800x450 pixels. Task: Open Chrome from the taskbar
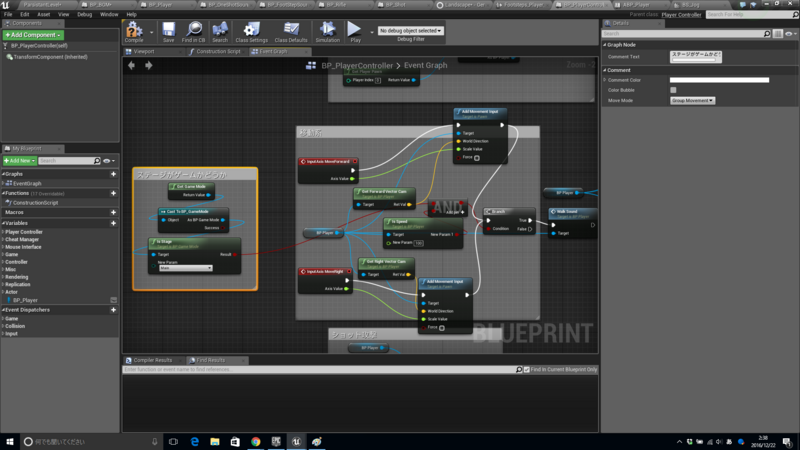pyautogui.click(x=256, y=442)
